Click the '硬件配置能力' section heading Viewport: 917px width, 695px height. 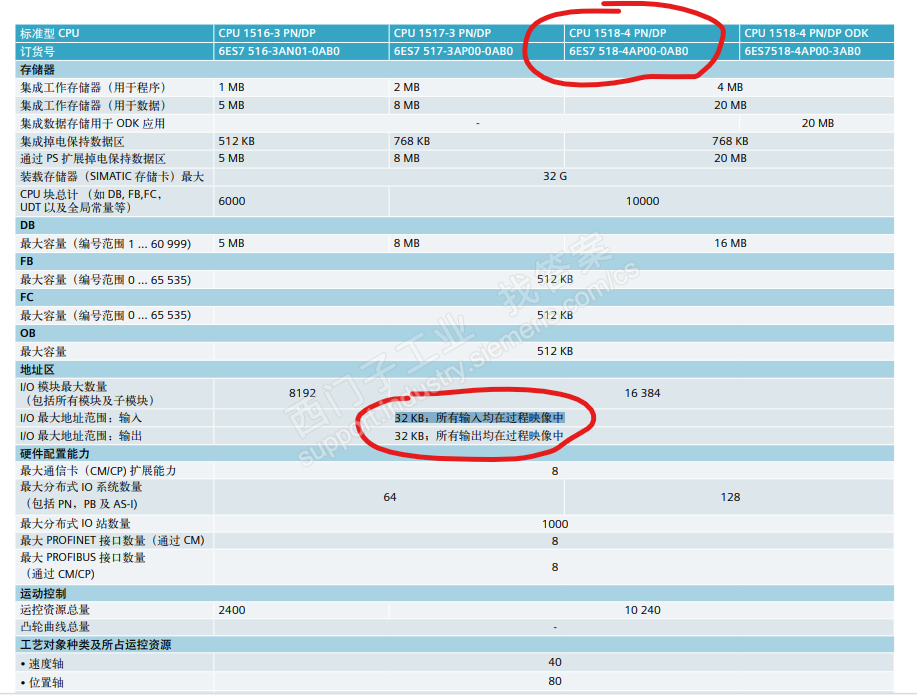(x=54, y=454)
